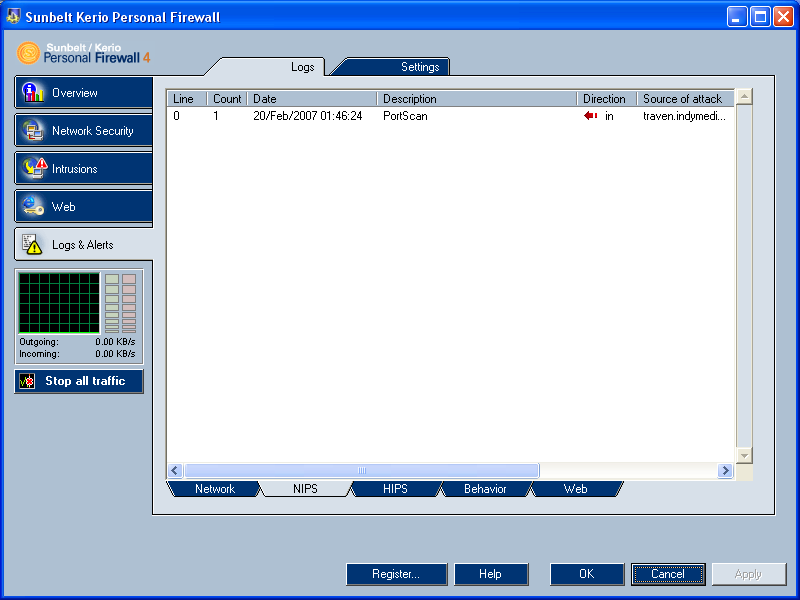Click the Stop all traffic icon
Image resolution: width=800 pixels, height=600 pixels.
[x=28, y=381]
